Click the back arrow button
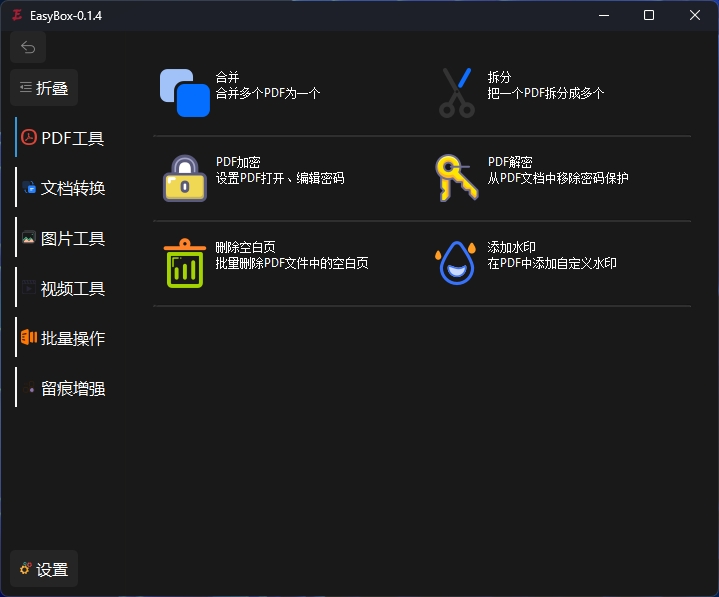 click(x=28, y=47)
